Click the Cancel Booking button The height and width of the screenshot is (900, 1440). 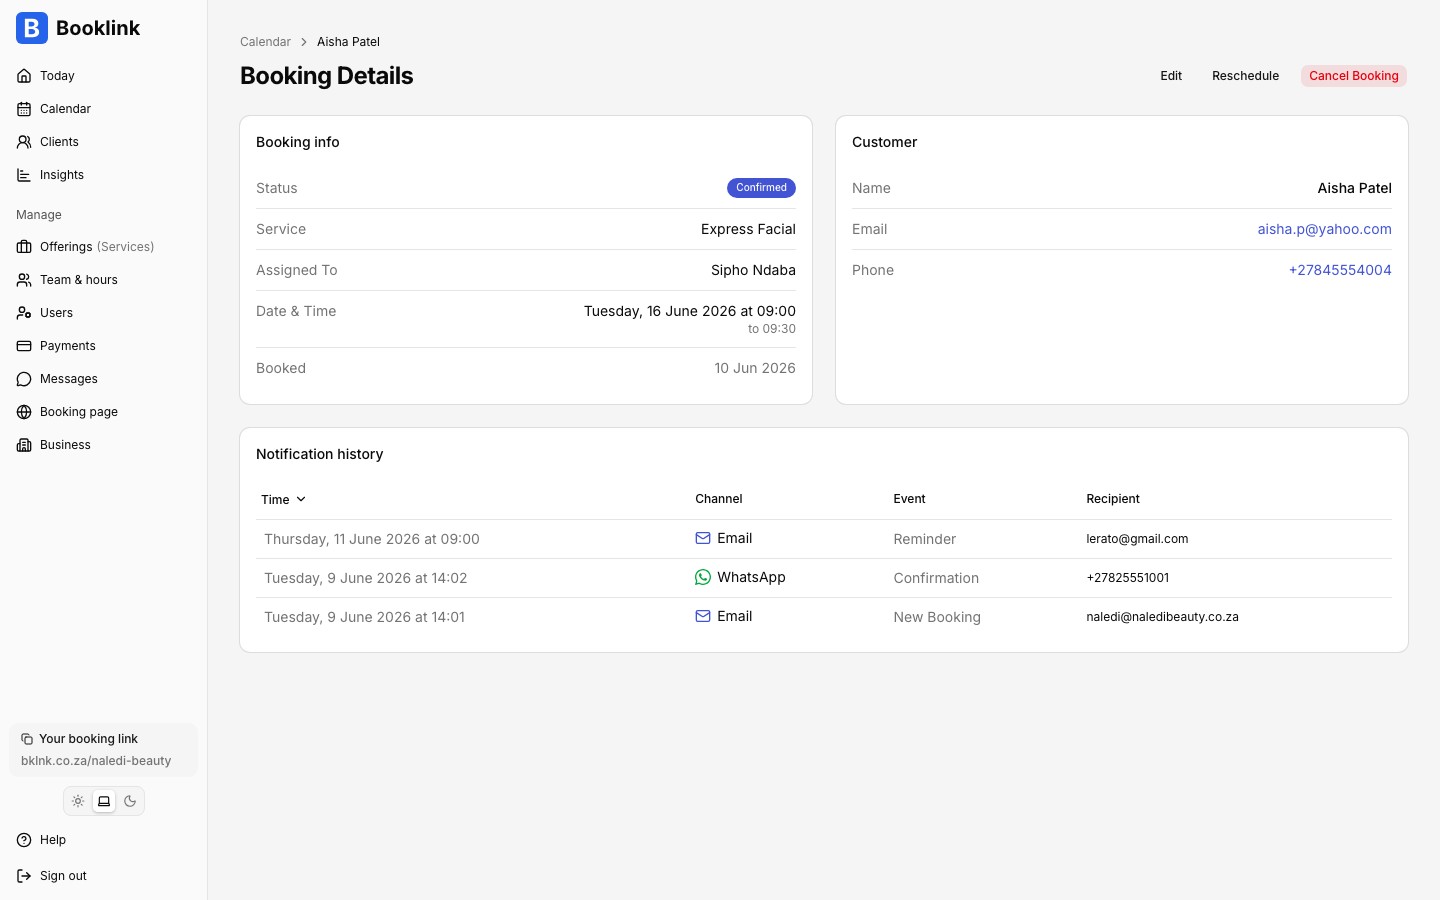pos(1354,76)
